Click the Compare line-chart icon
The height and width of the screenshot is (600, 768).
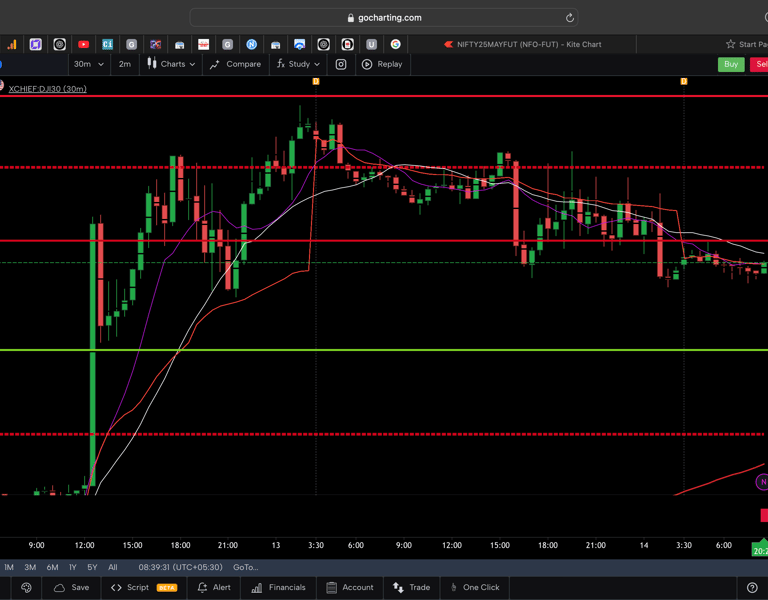tap(215, 64)
